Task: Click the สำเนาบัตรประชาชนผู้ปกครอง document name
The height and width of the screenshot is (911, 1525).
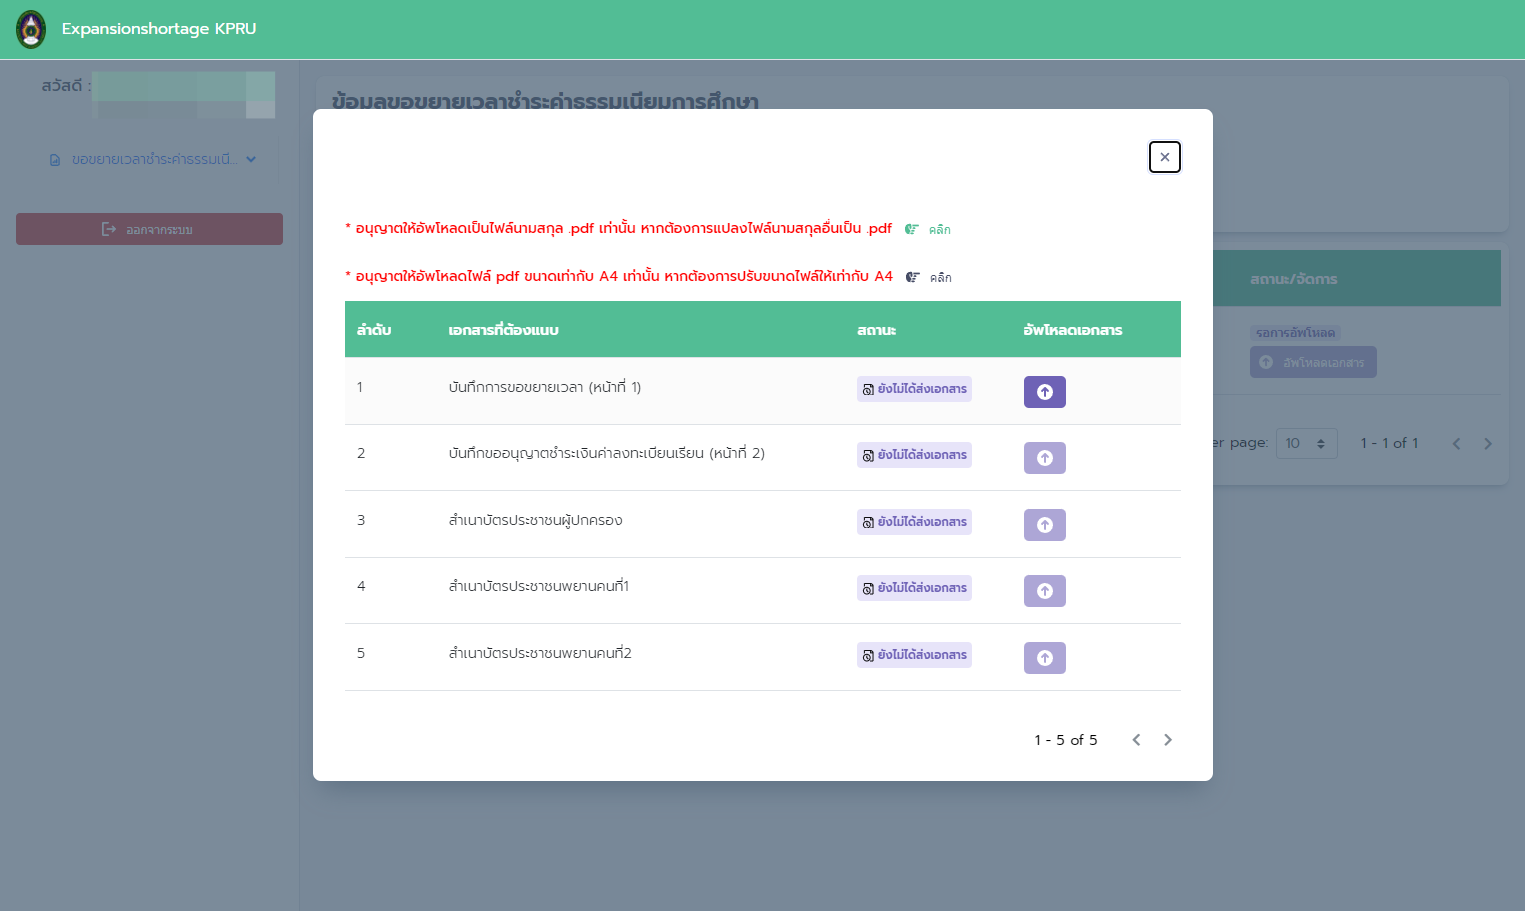Action: tap(536, 520)
